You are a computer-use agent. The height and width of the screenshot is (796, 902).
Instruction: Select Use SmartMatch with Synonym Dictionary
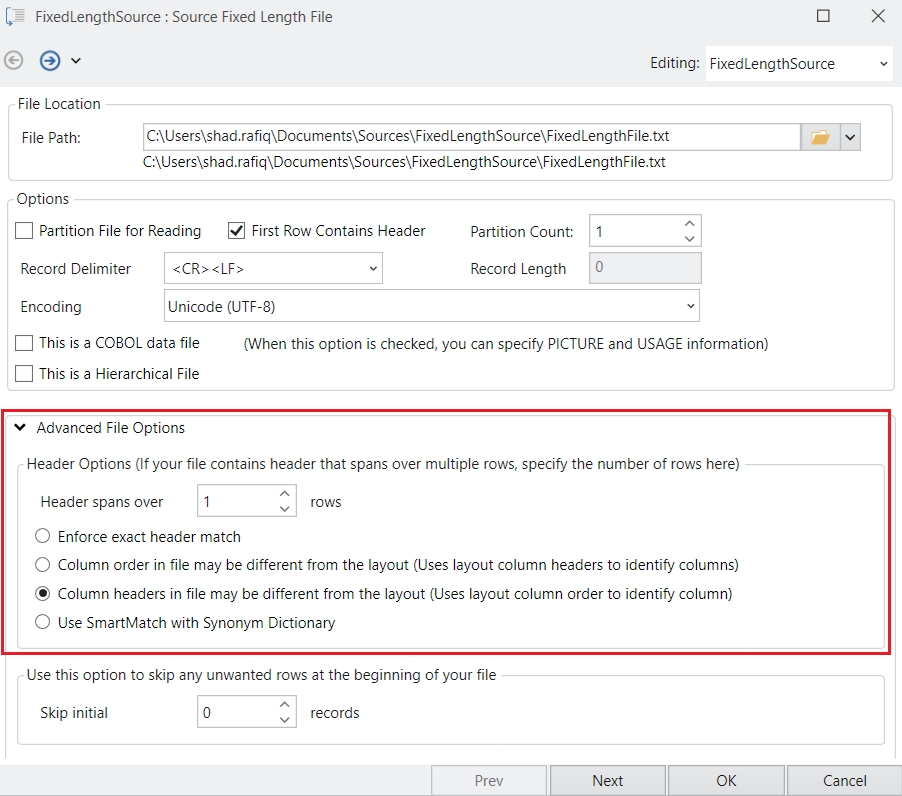(43, 622)
